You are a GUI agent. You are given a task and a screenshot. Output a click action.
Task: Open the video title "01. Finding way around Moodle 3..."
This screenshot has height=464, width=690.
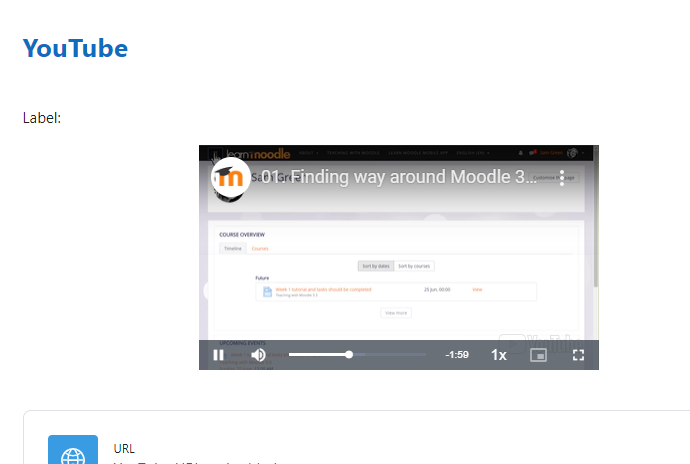399,177
